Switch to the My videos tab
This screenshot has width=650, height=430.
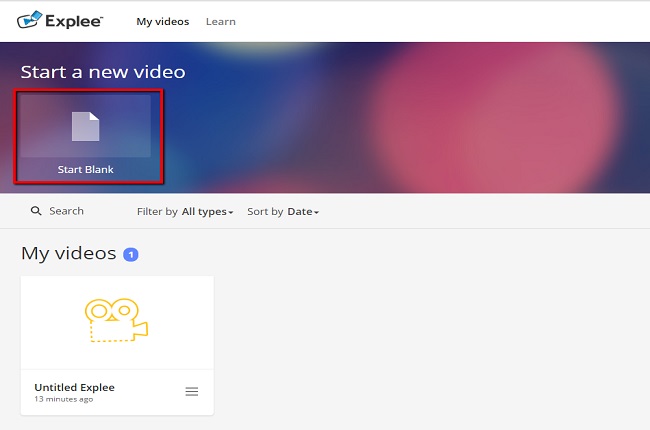[x=162, y=21]
